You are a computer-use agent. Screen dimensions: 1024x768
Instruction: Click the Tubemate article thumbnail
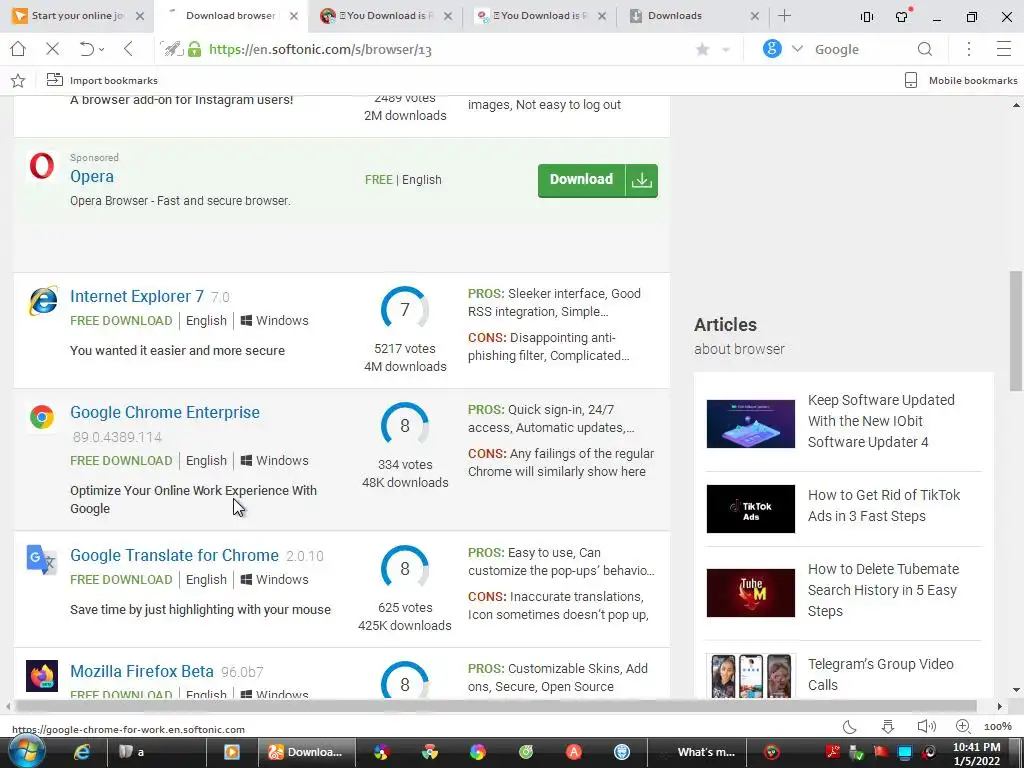pos(751,593)
